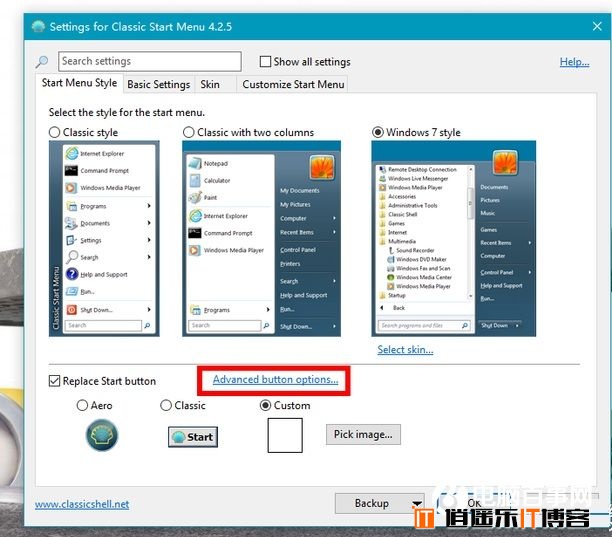612x537 pixels.
Task: Choose the Custom start button radio option
Action: tap(265, 405)
